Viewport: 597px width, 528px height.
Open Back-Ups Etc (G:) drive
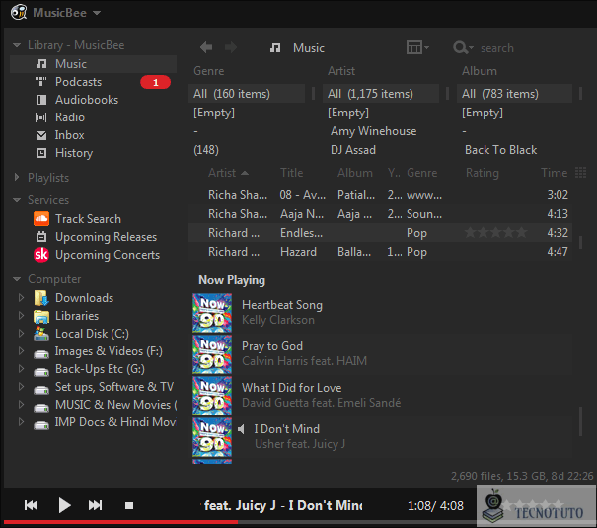(x=100, y=369)
